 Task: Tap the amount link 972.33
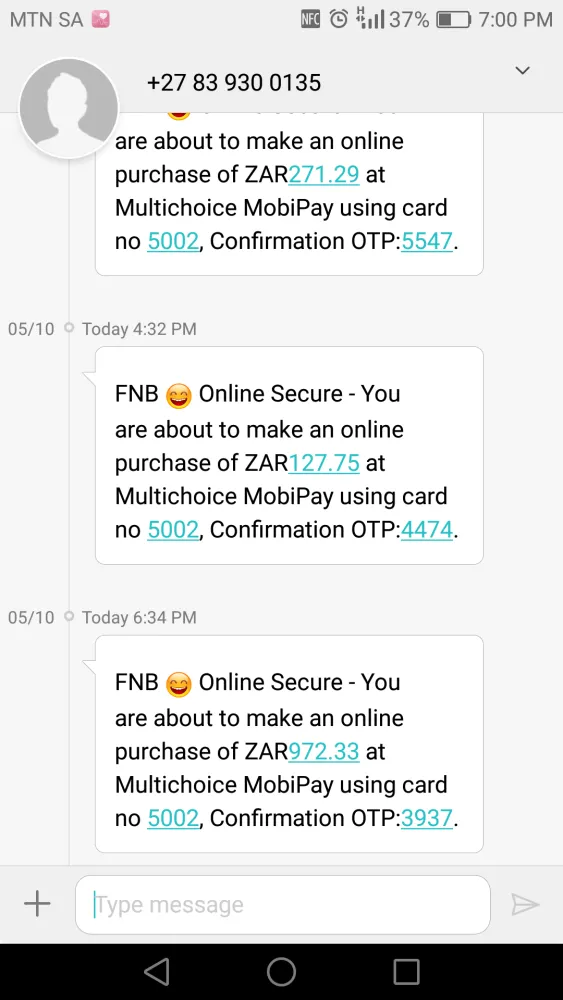324,751
